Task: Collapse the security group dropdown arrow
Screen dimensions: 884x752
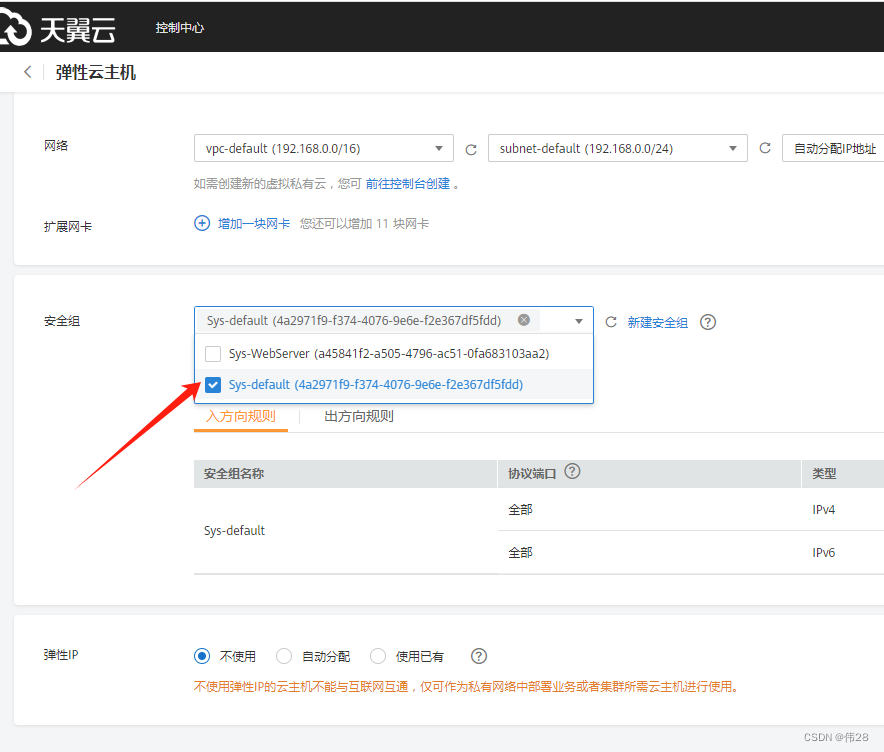Action: (x=579, y=321)
